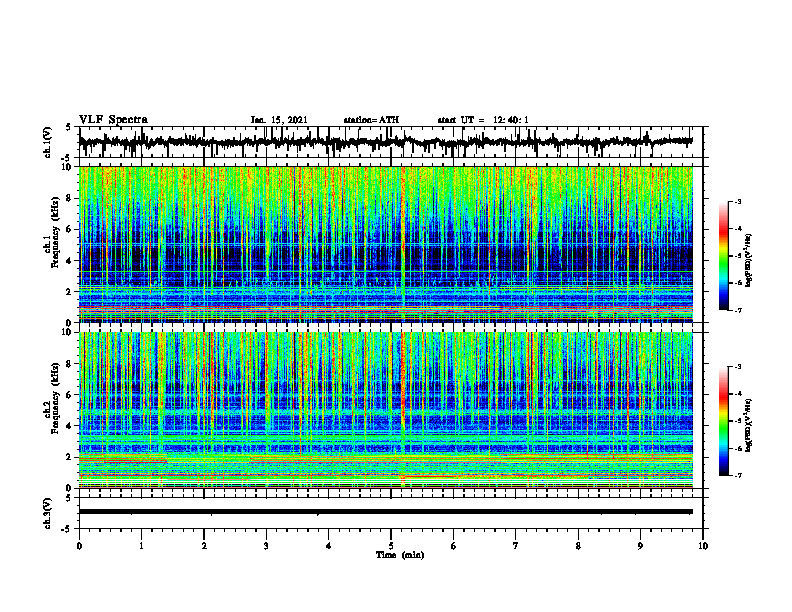Viewport: 792px width, 612px height.
Task: Click the ch.2 frequency tick label '4'
Action: pyautogui.click(x=70, y=426)
